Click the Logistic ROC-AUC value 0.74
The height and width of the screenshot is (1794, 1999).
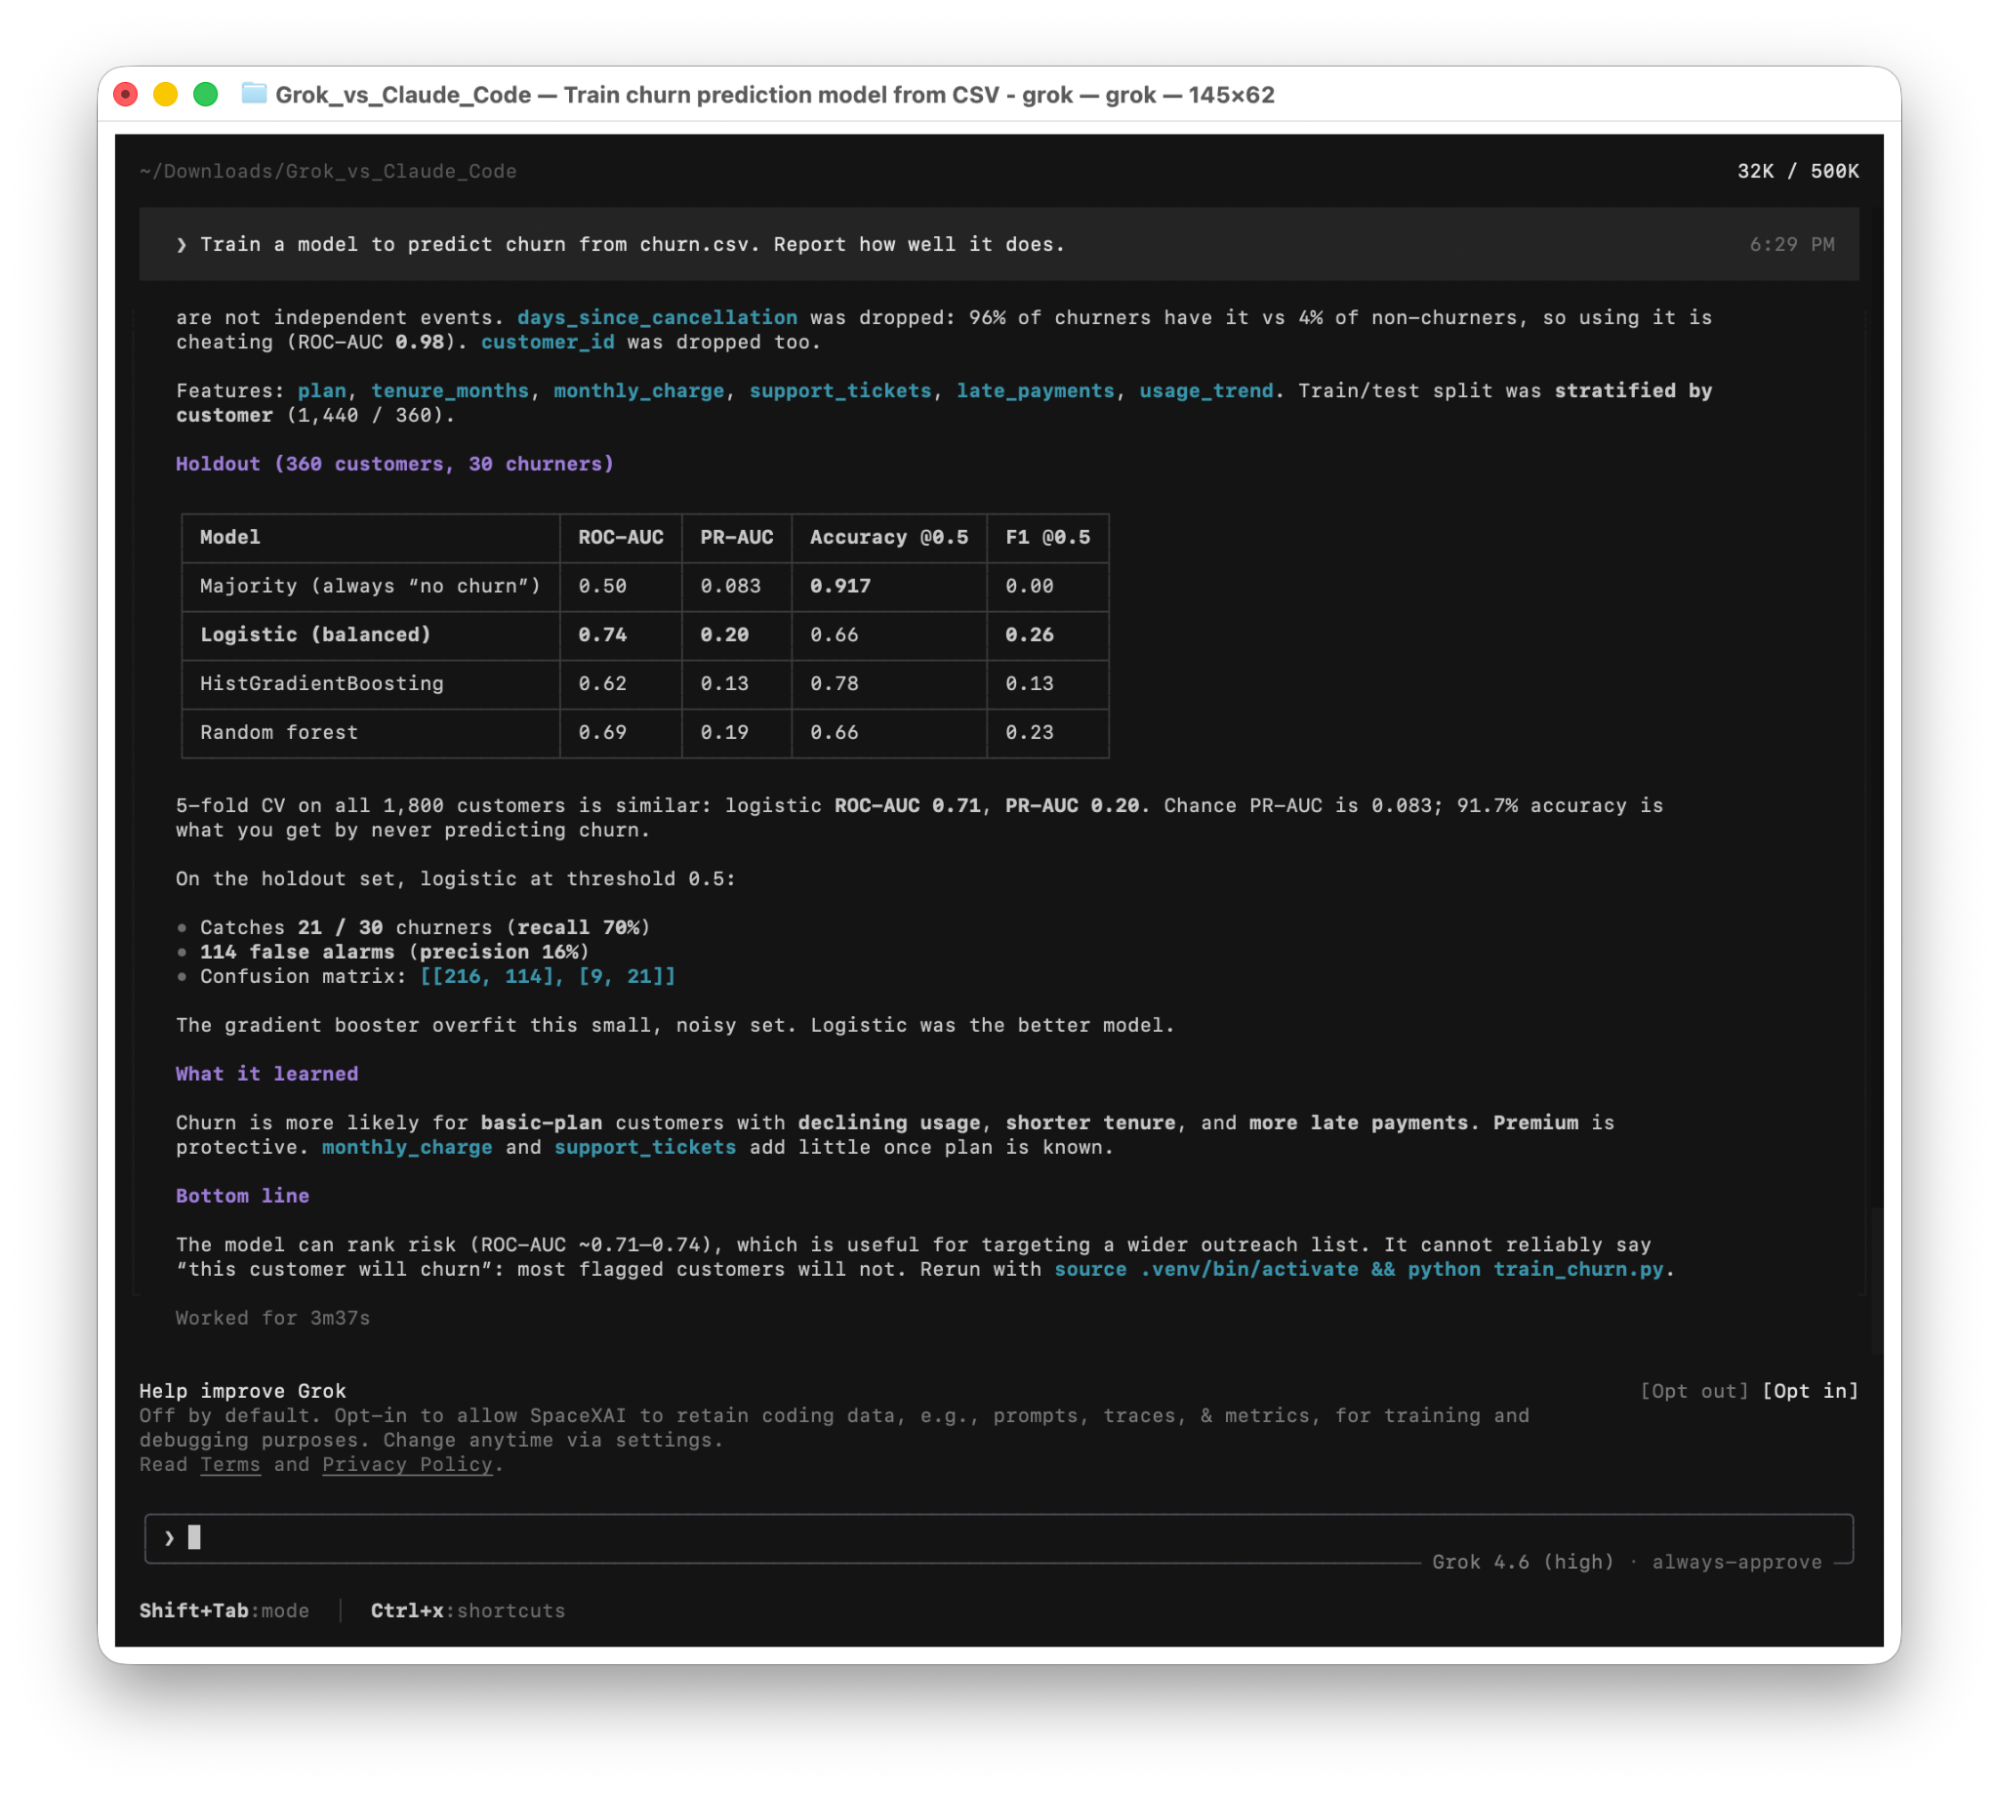tap(602, 635)
